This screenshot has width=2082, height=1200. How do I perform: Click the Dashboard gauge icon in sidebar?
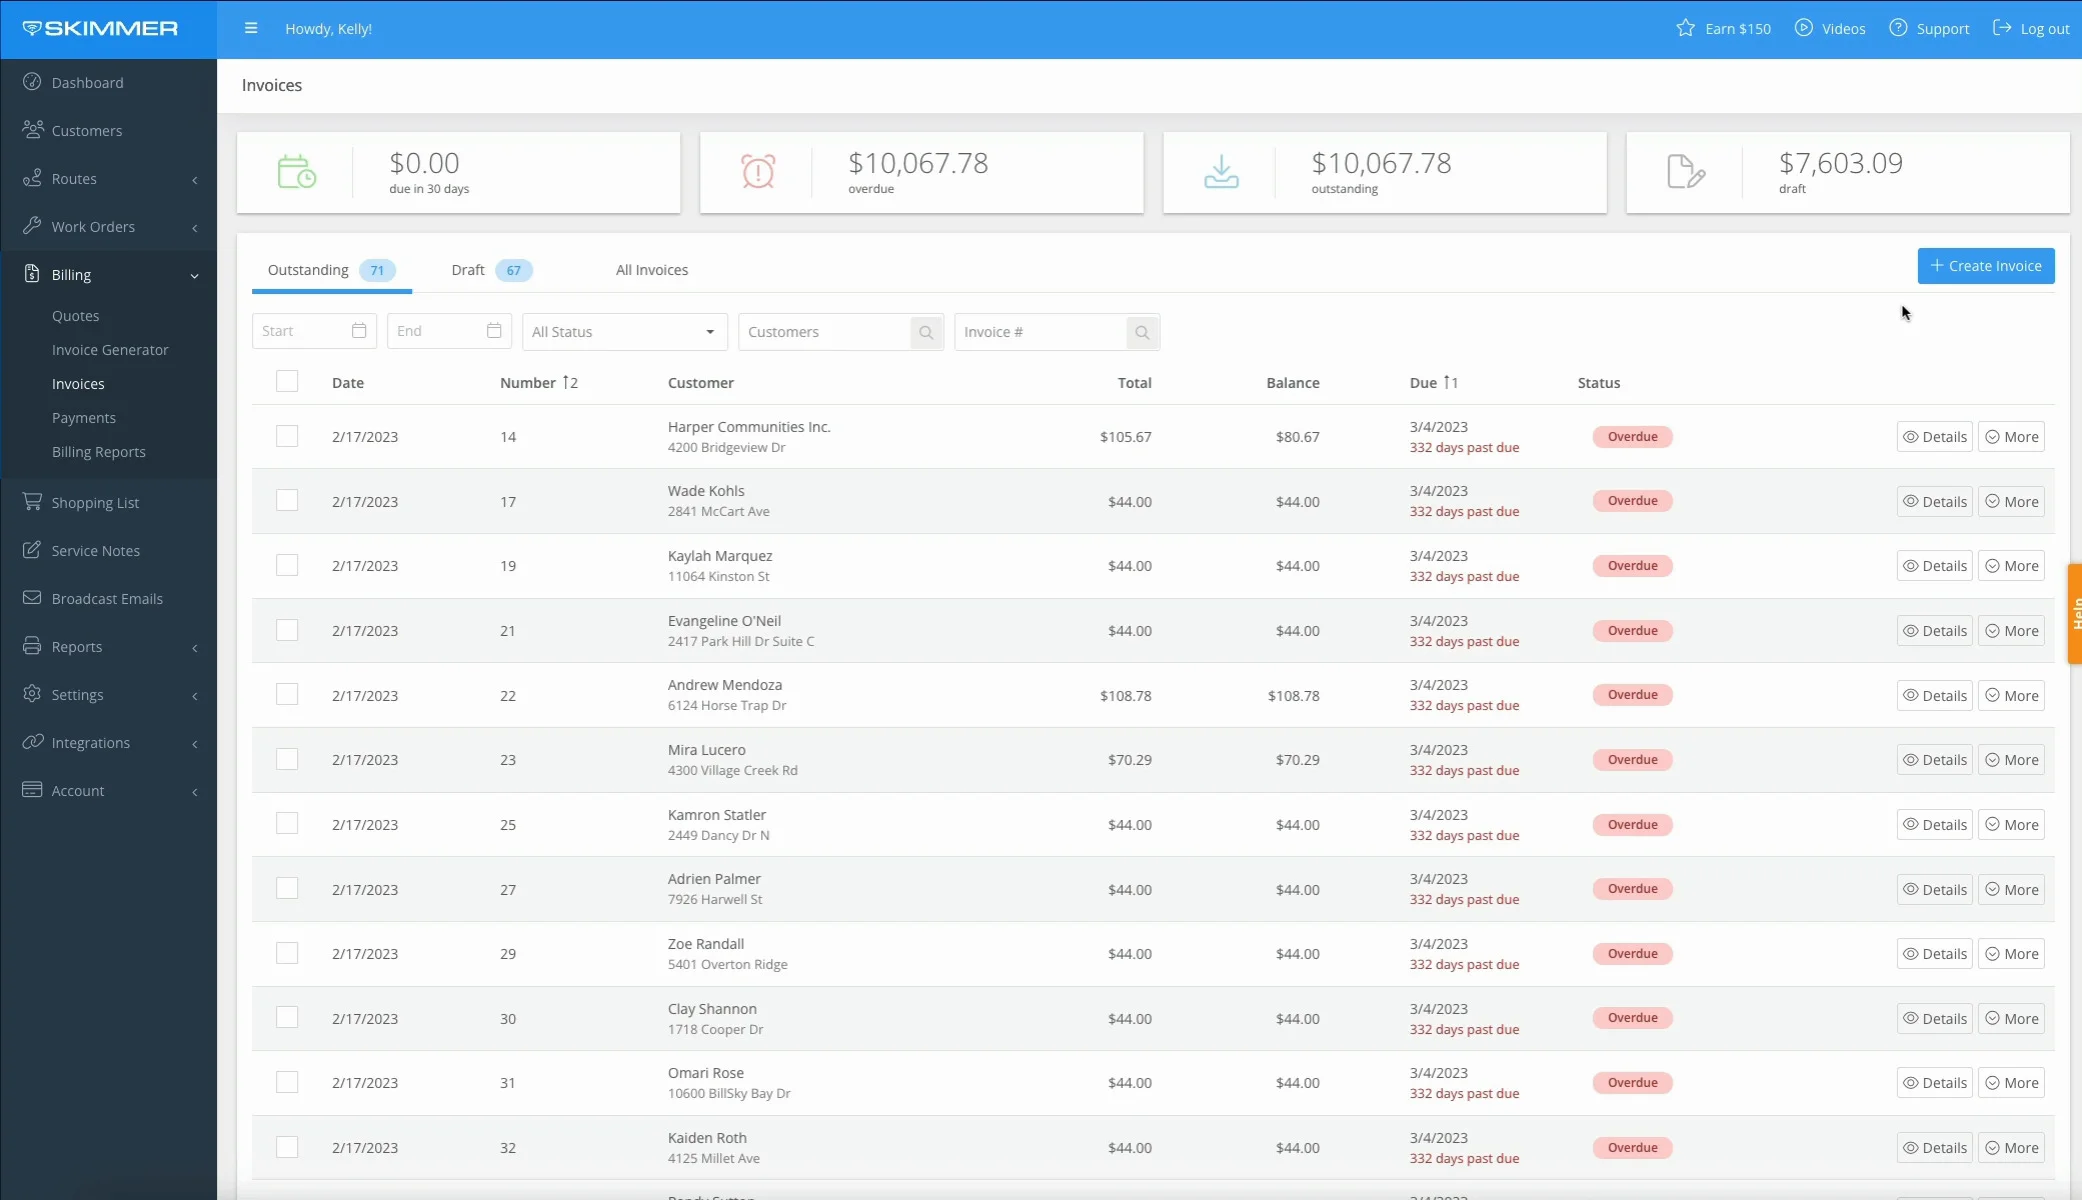[32, 82]
